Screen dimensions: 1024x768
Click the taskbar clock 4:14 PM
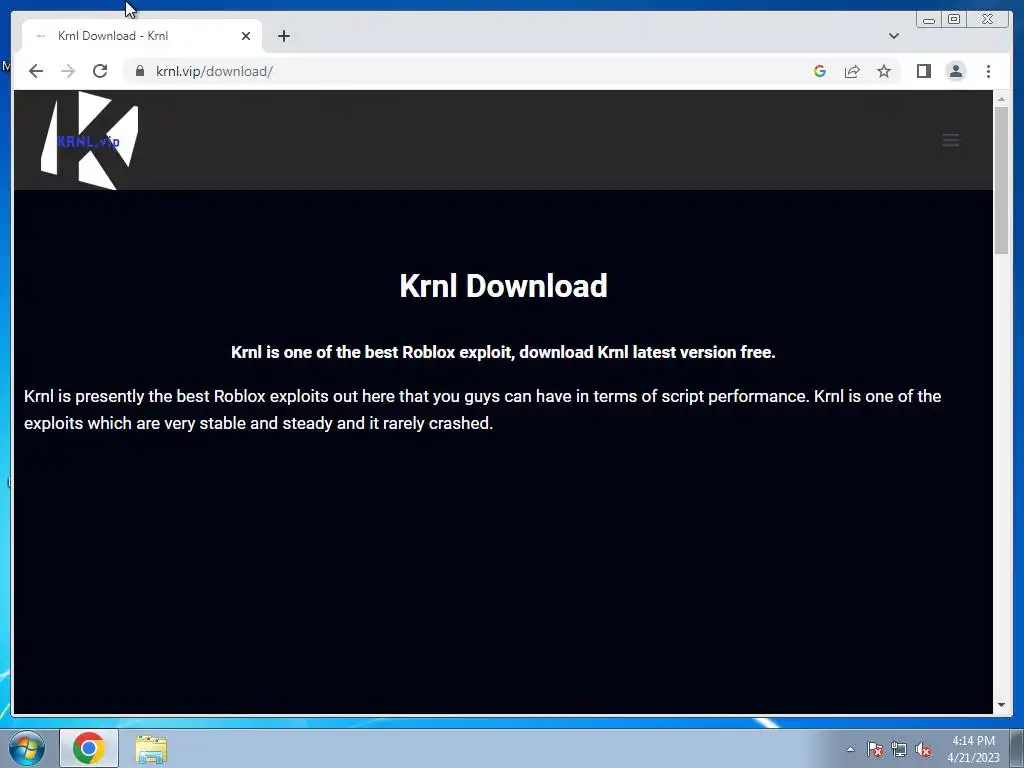tap(973, 749)
